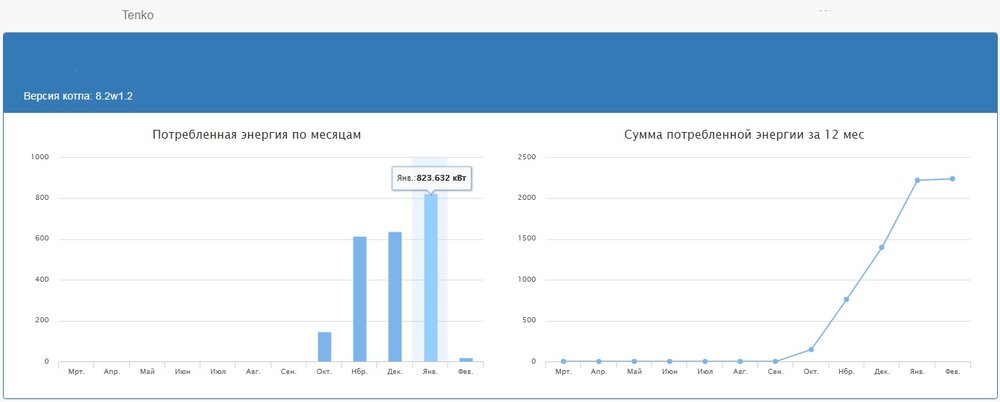Click the 'Июн' axis label under bar chart

click(182, 371)
